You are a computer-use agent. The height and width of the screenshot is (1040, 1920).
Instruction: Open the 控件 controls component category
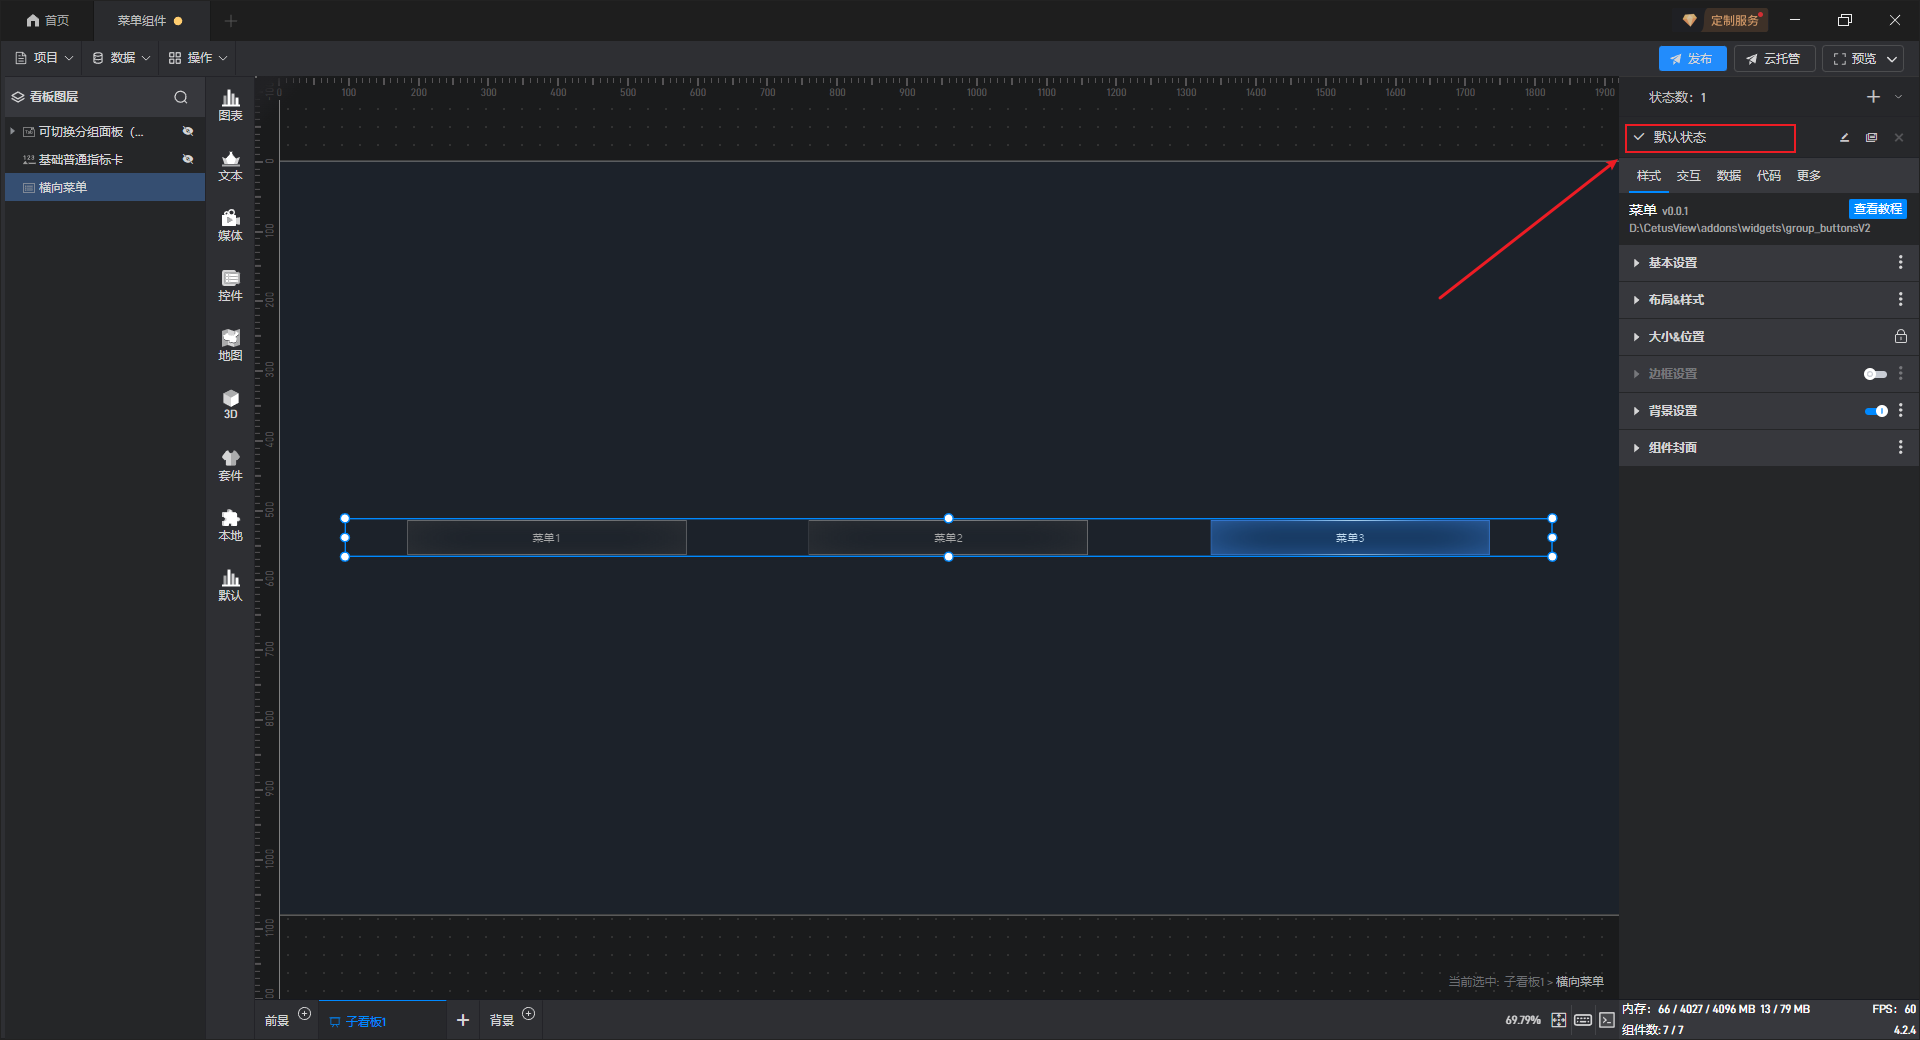pos(230,285)
